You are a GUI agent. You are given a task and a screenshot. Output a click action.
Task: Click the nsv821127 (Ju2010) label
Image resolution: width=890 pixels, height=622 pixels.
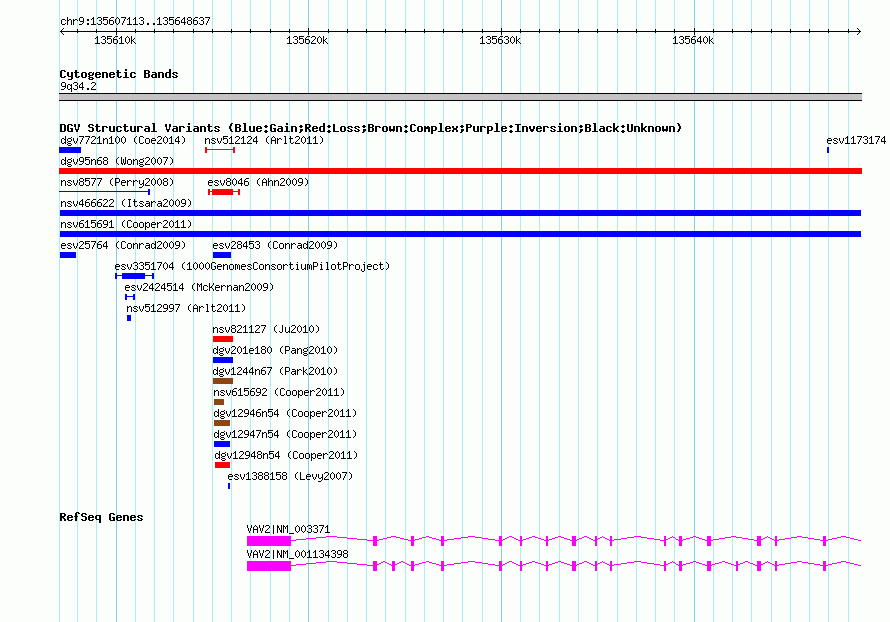(266, 329)
